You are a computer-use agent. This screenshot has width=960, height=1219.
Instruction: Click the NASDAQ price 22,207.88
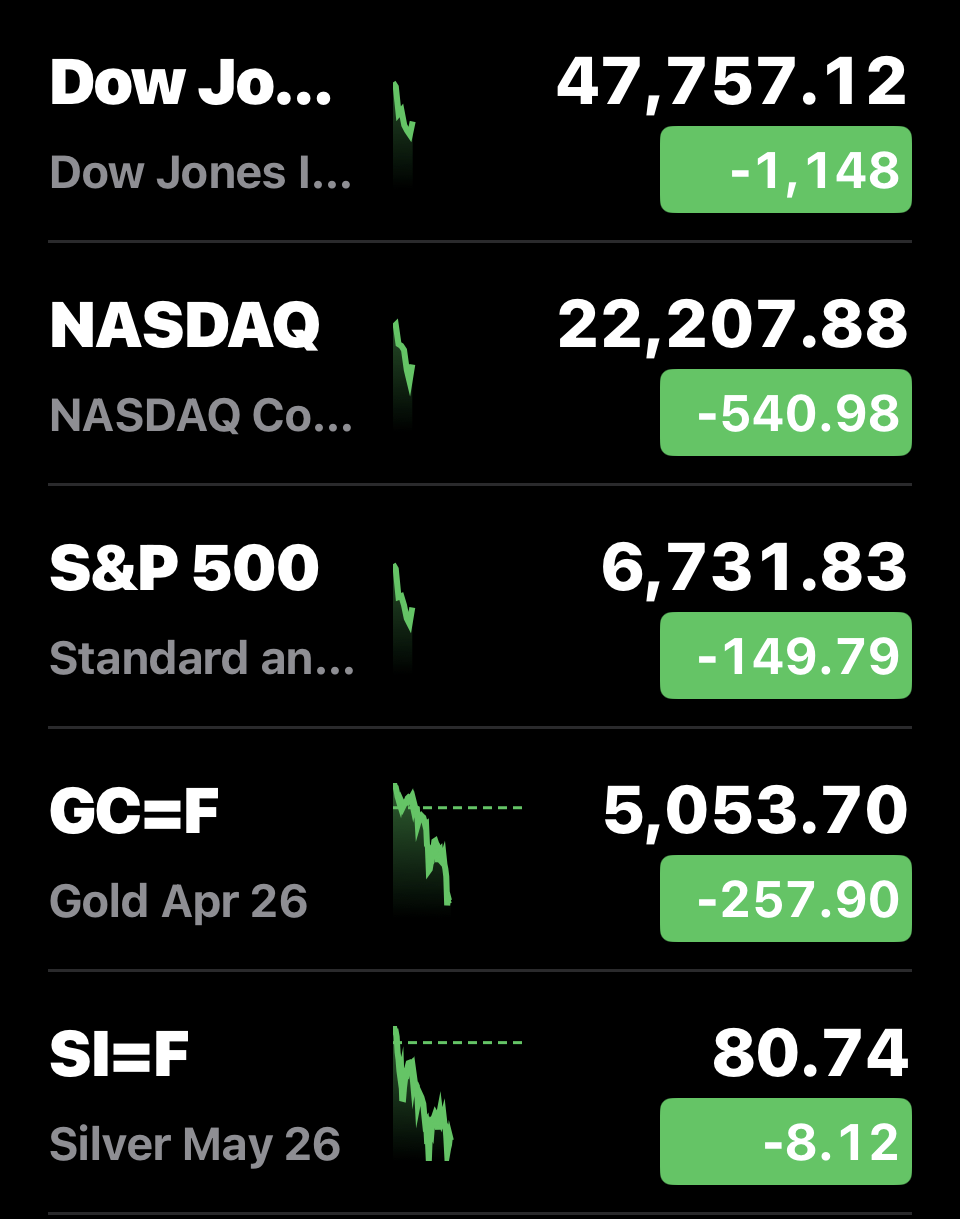(x=732, y=325)
